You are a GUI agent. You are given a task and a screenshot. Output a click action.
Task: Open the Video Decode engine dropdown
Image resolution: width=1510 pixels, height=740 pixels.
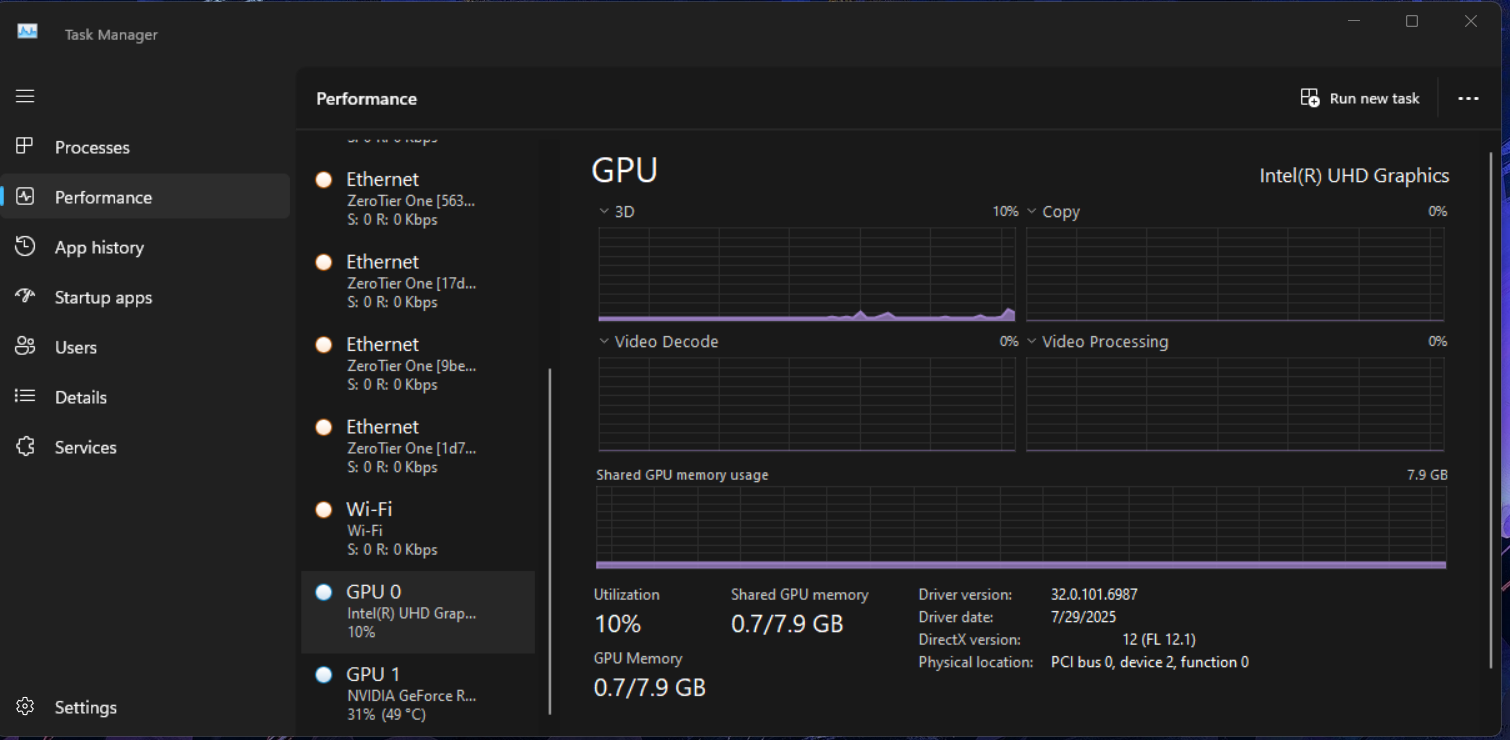658,342
